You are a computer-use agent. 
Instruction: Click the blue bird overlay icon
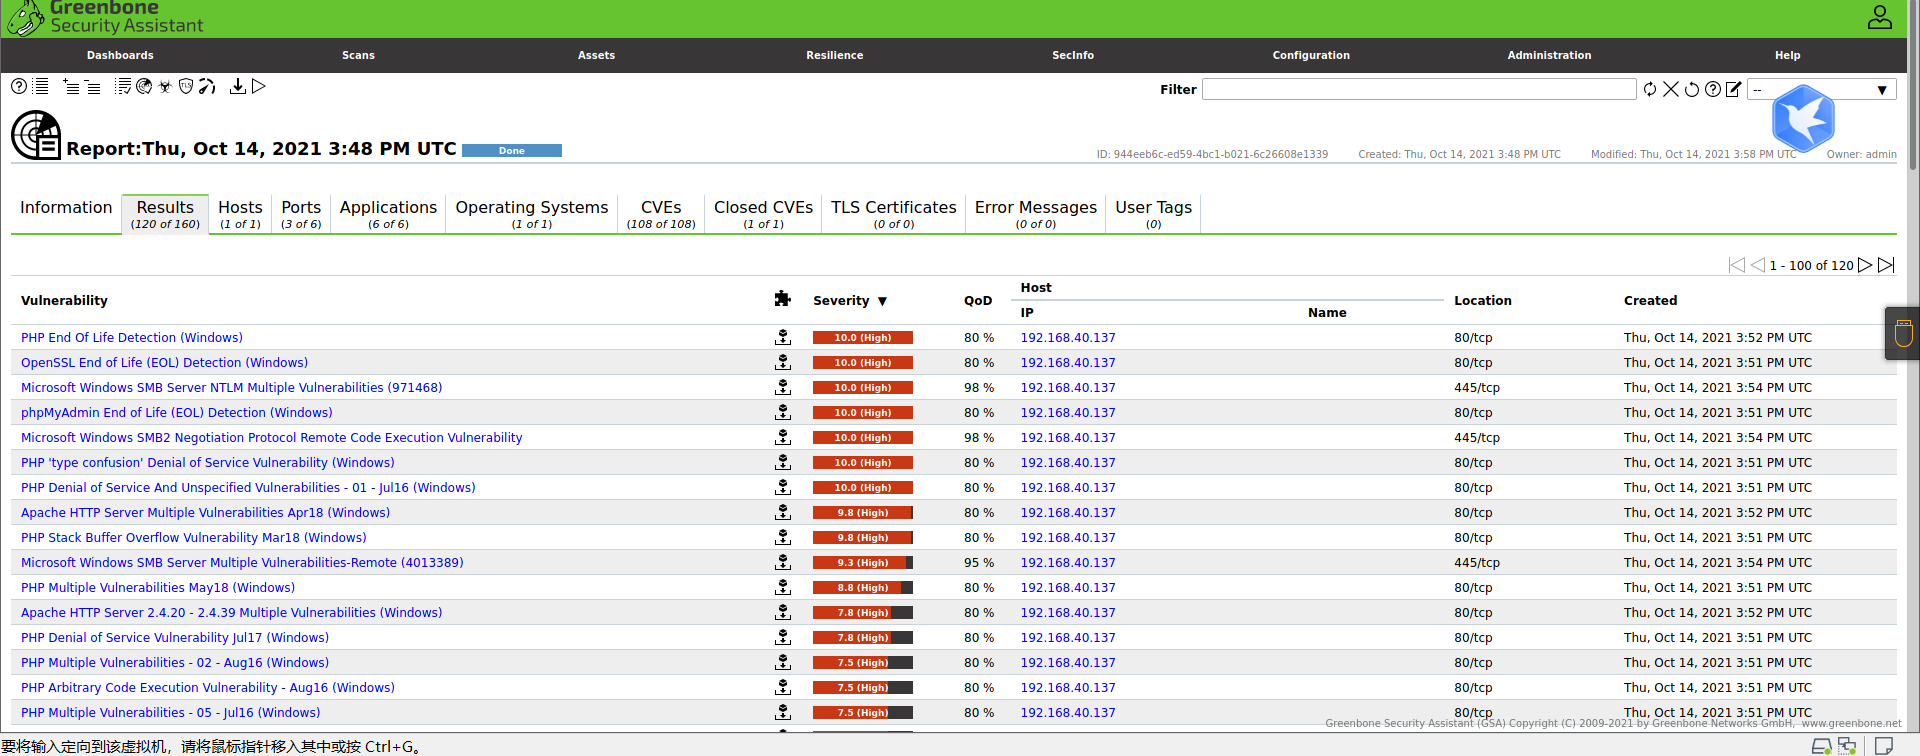[1803, 118]
